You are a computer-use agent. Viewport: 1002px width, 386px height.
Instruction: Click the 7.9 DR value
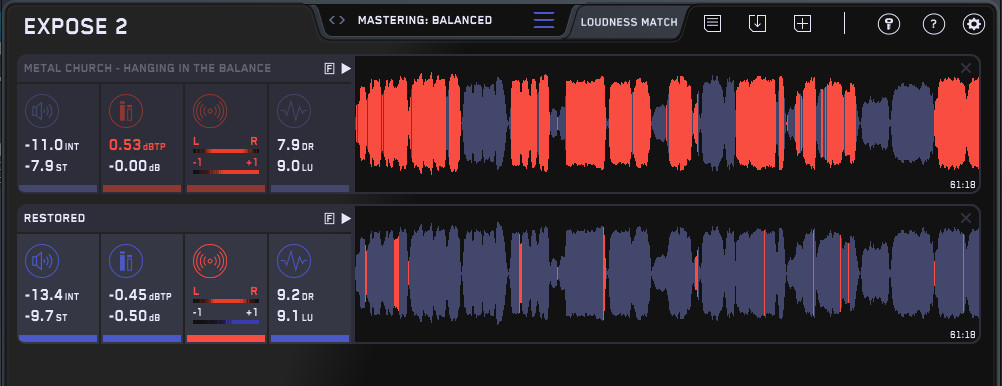pos(295,146)
